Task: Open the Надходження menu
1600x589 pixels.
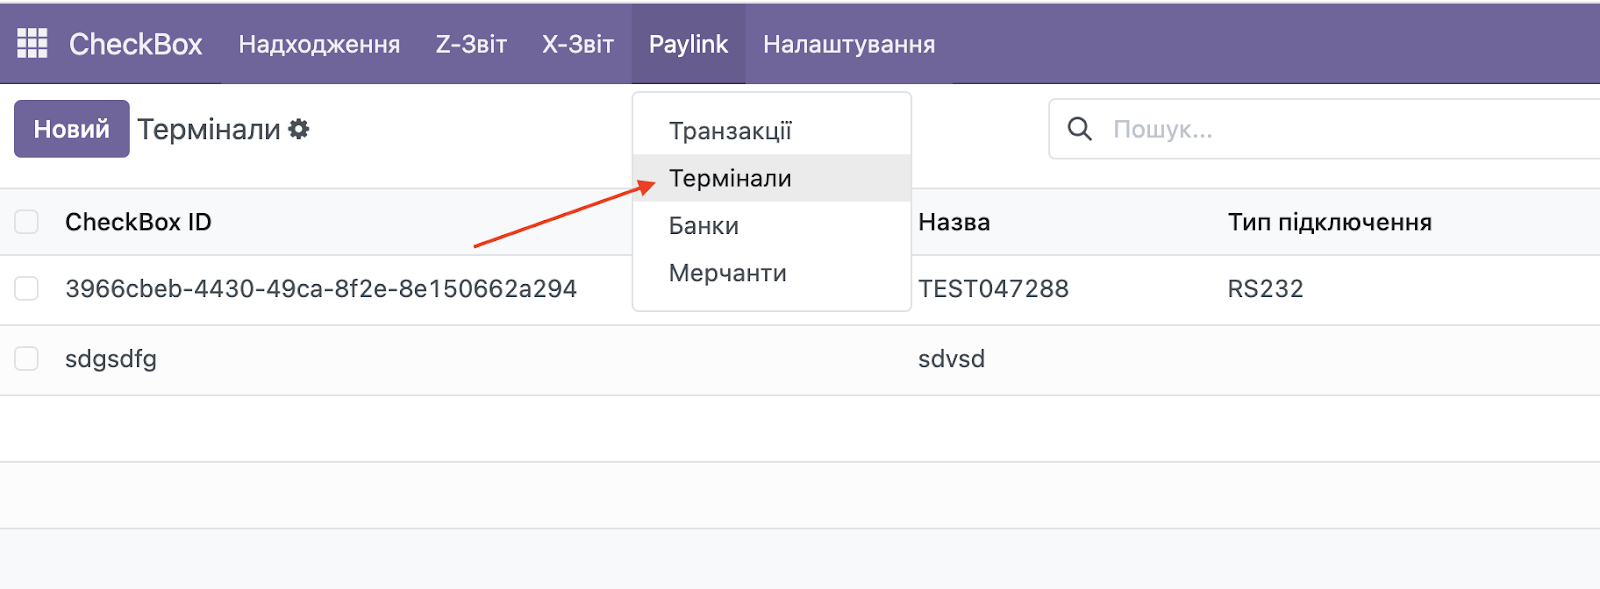Action: pyautogui.click(x=319, y=44)
